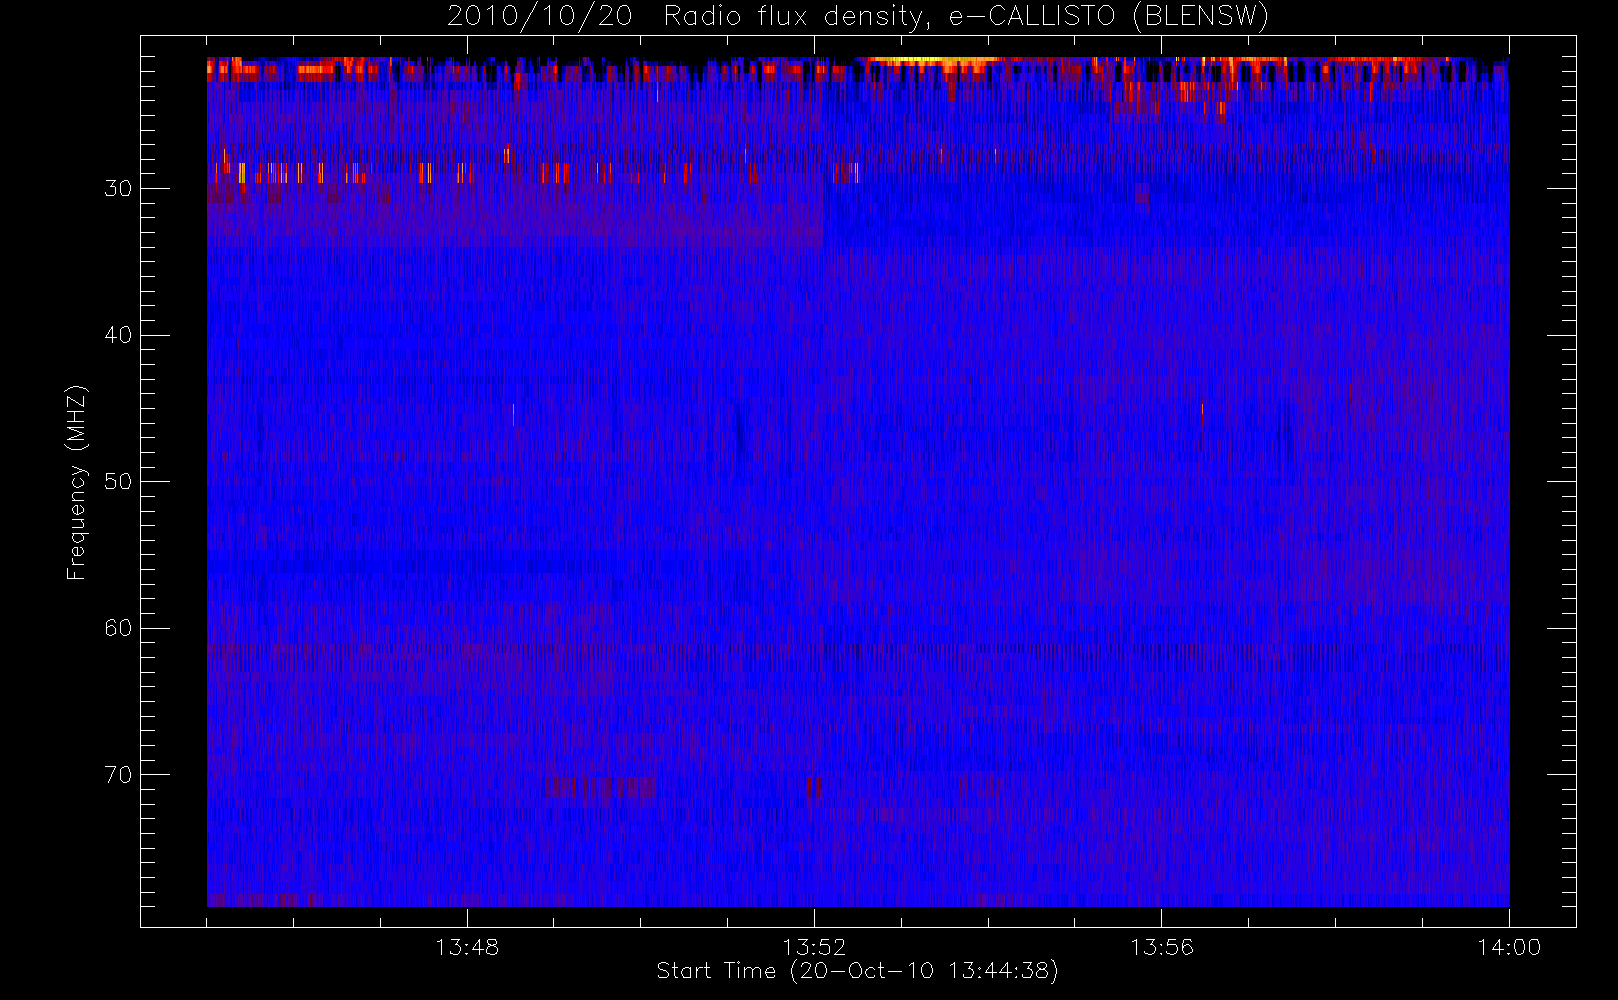Image resolution: width=1618 pixels, height=1000 pixels.
Task: Click the 13:56 time tick label
Action: point(1162,947)
